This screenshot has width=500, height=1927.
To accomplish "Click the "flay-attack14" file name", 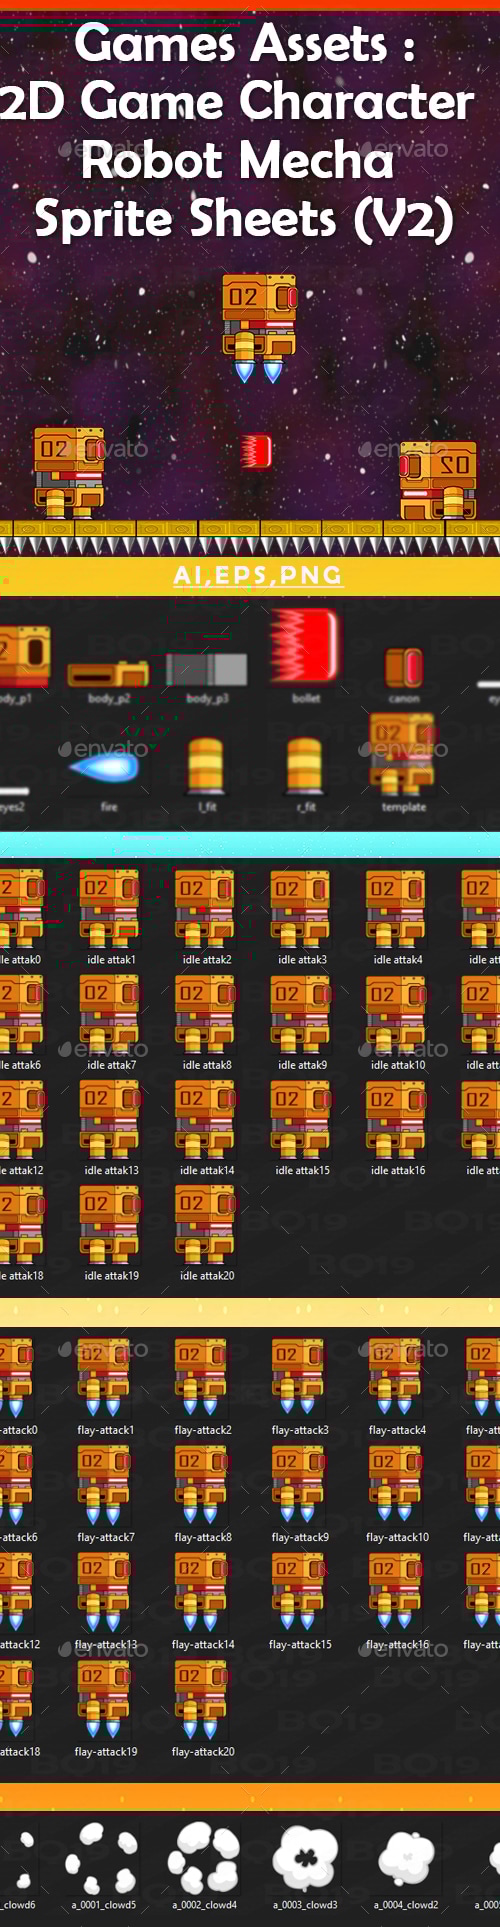I will coord(203,1644).
